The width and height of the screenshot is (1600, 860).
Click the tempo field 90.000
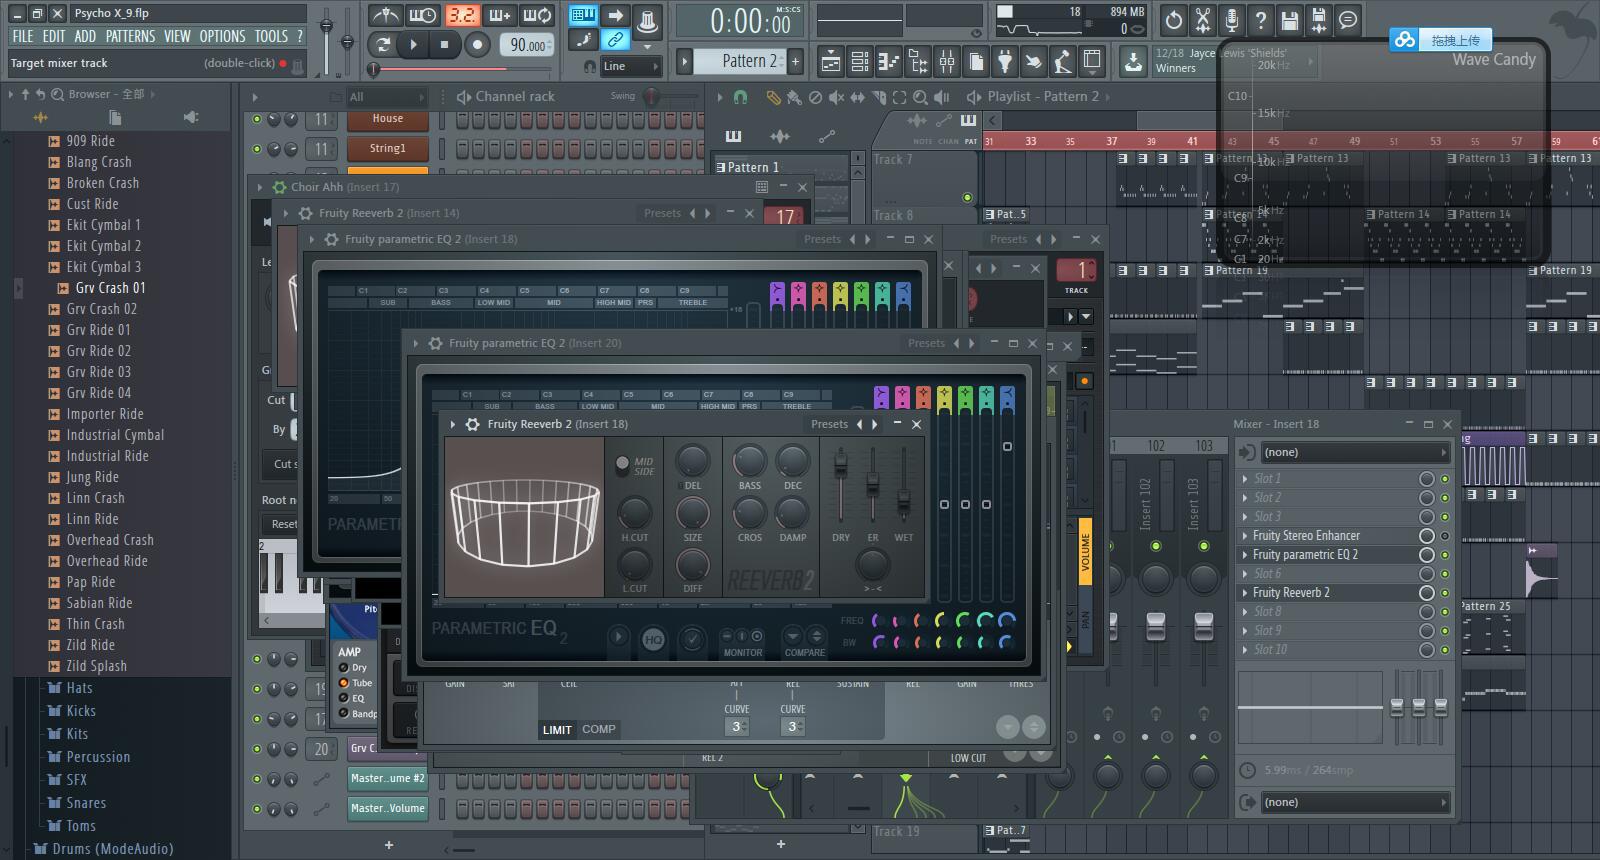(x=527, y=45)
